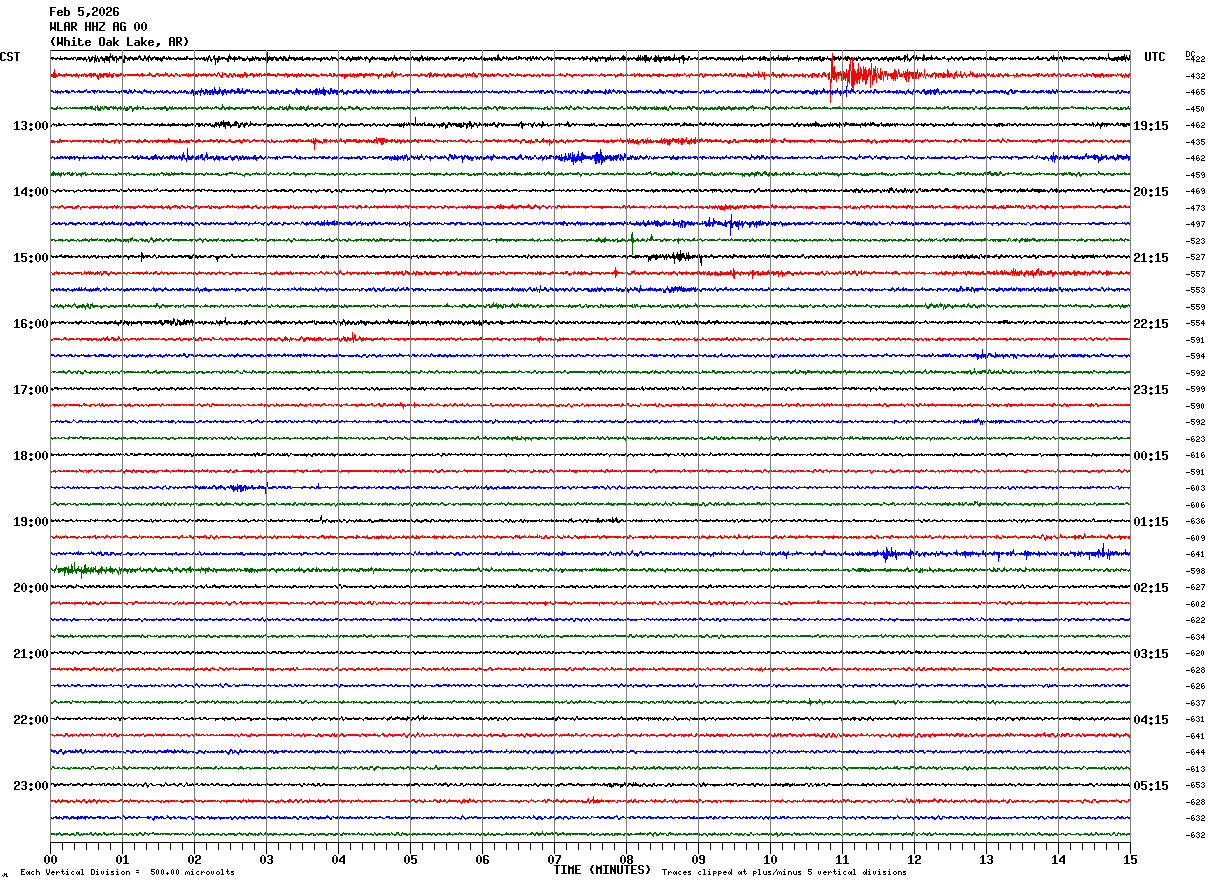The image size is (1210, 886).
Task: Click the '03' tick label on minutes axis
Action: pyautogui.click(x=266, y=859)
